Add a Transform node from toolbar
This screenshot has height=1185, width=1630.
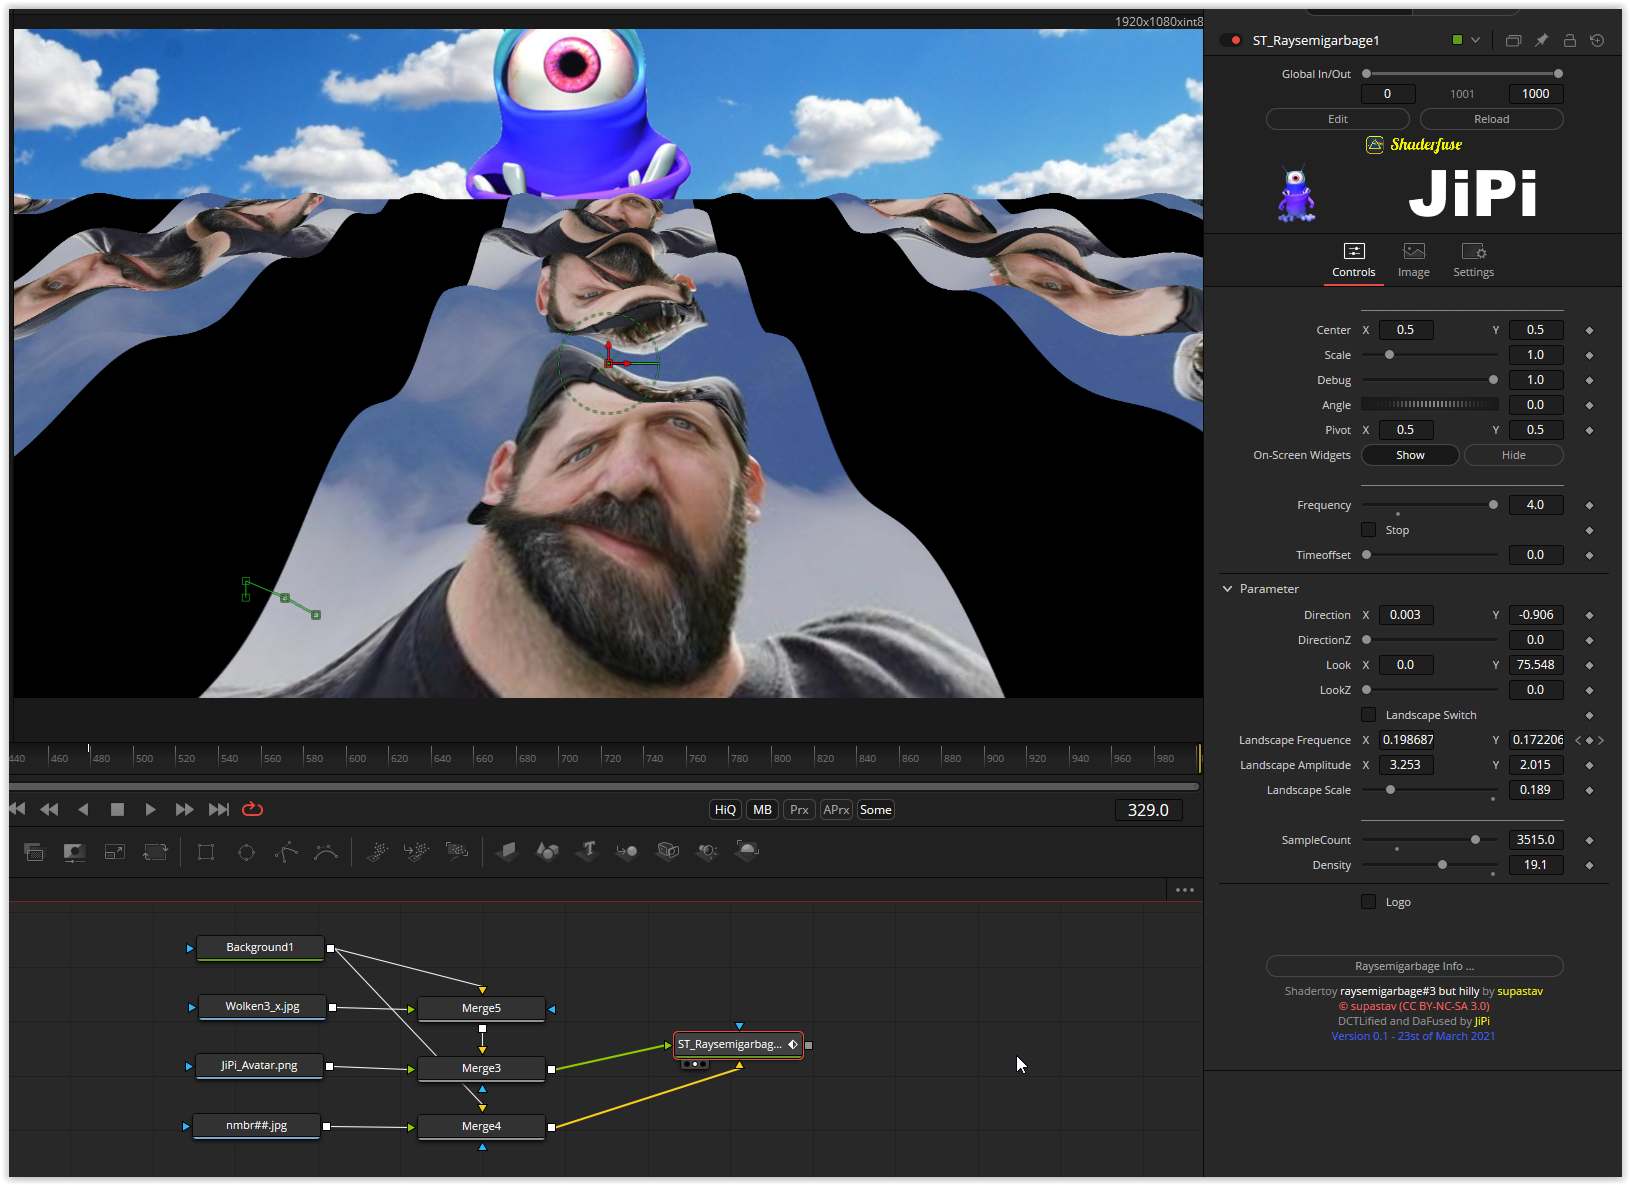click(155, 852)
